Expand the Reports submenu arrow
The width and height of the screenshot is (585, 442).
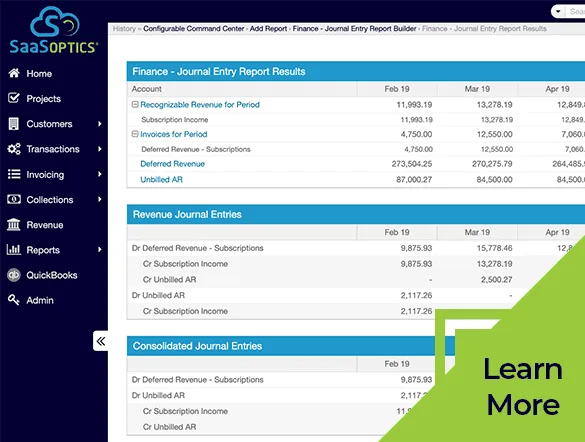(x=100, y=250)
